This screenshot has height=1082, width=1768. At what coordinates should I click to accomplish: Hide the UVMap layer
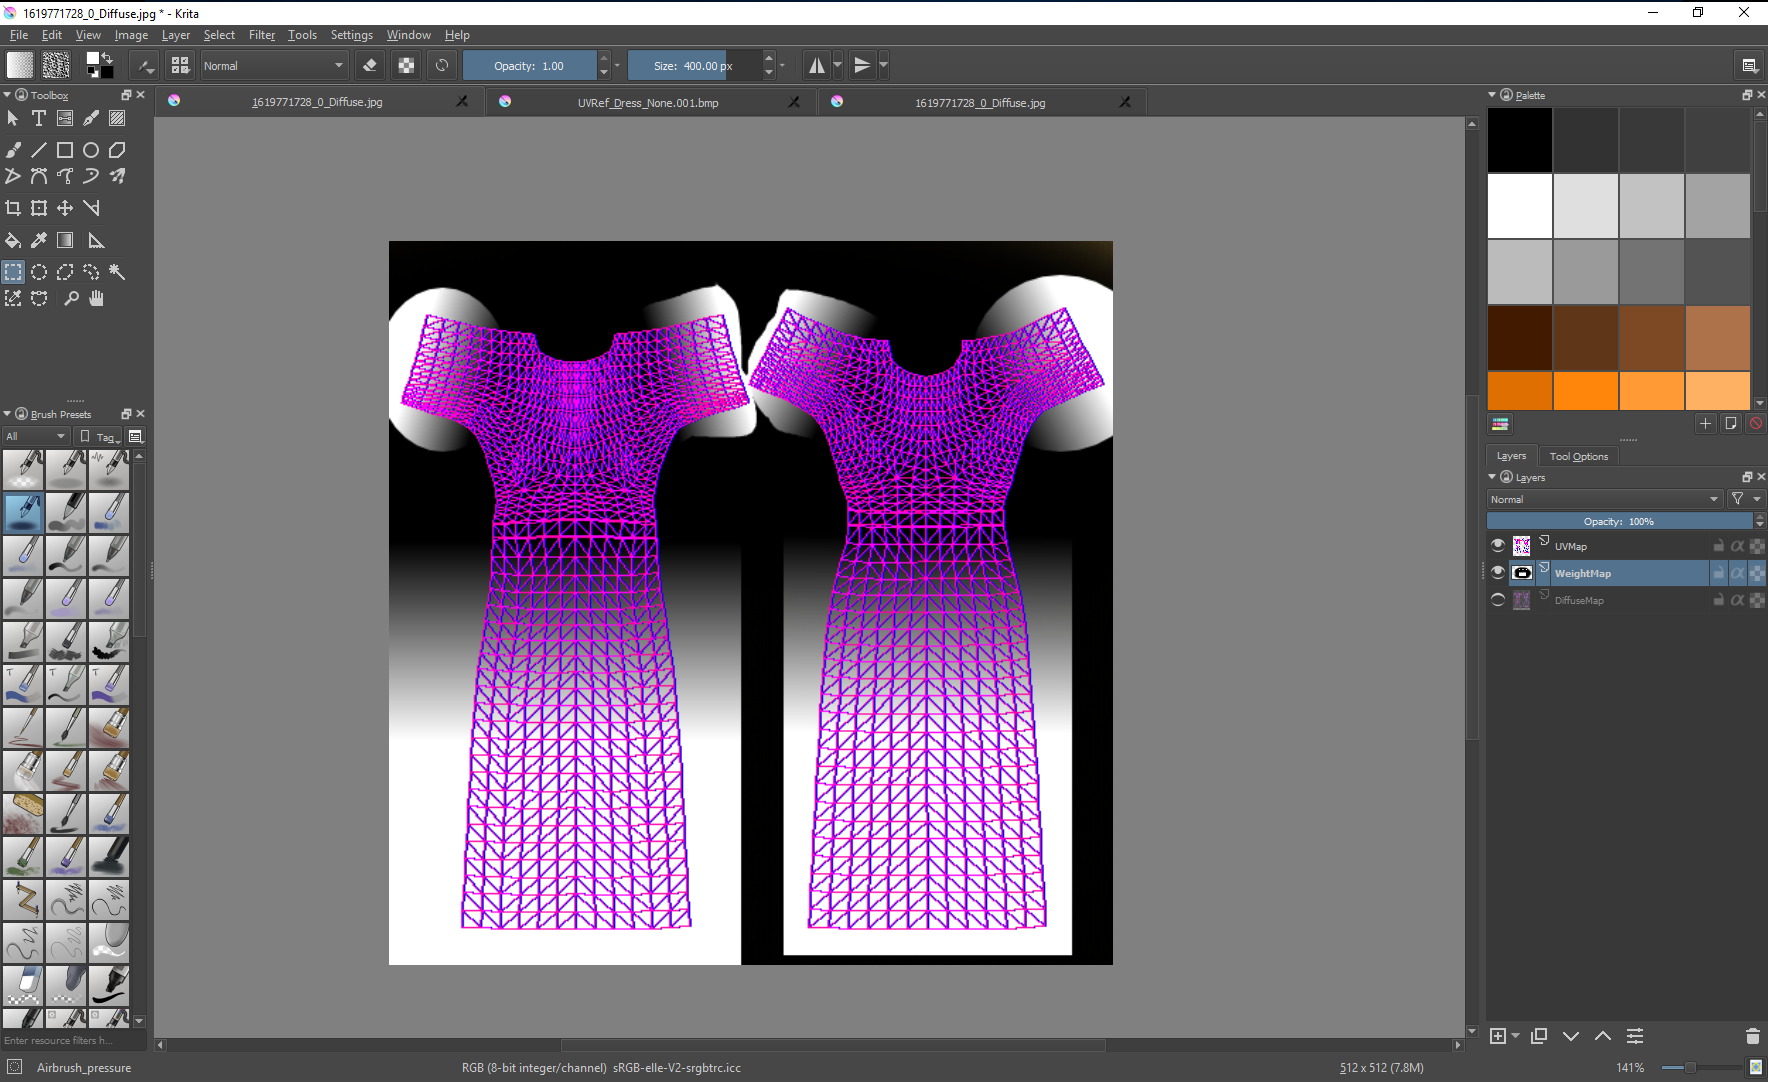1497,546
